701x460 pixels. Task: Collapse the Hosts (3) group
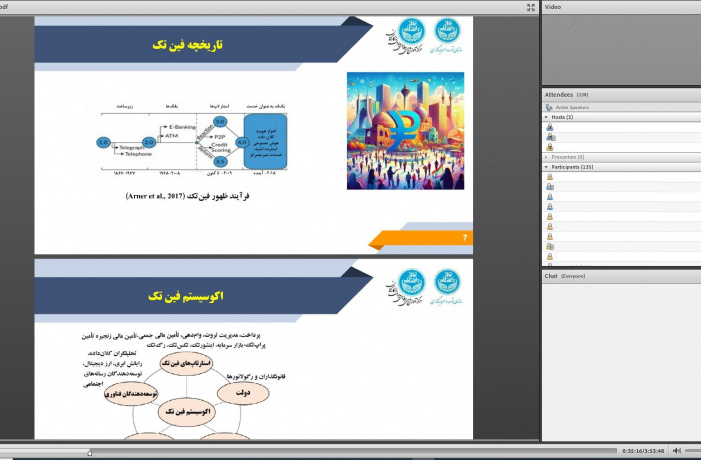click(x=546, y=117)
